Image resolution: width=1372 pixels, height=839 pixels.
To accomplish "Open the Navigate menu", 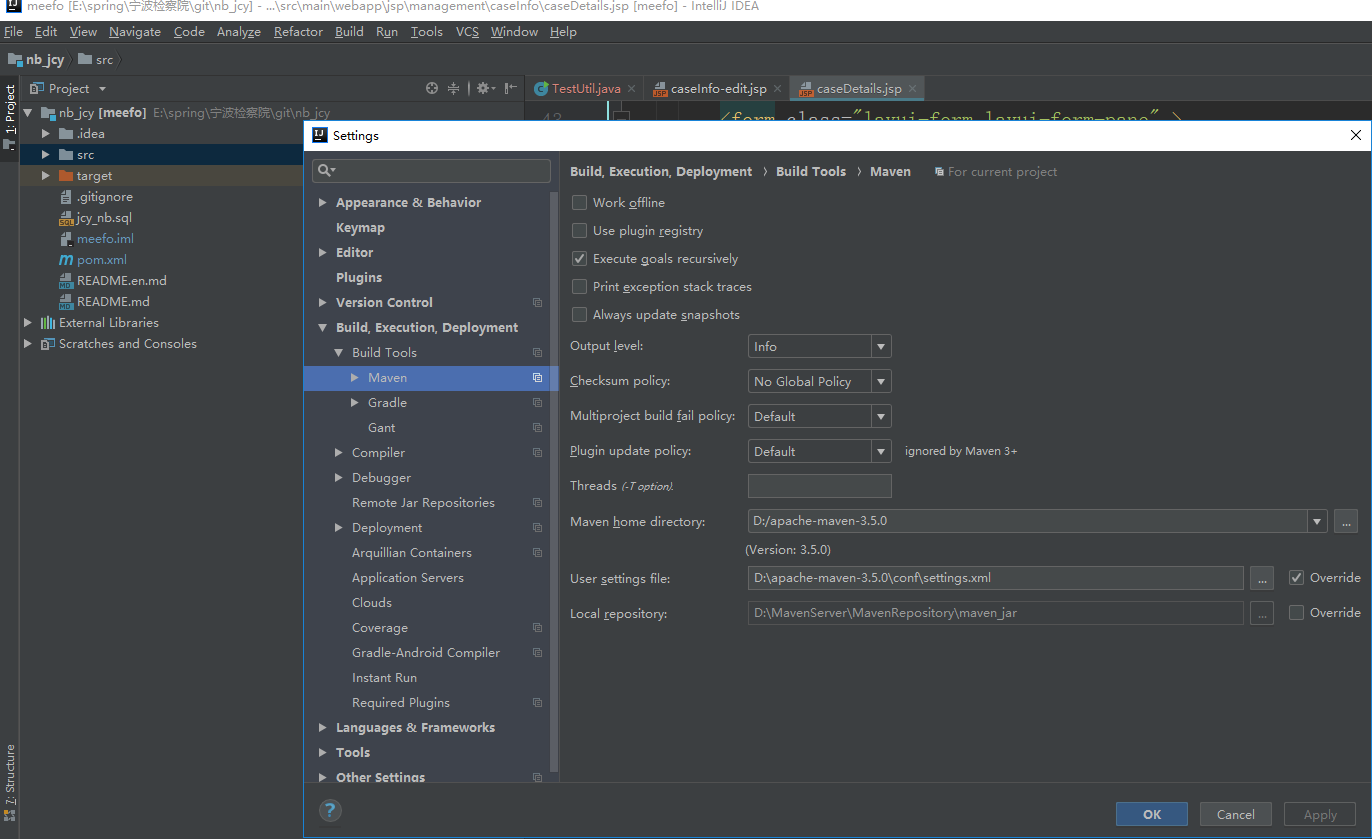I will 135,32.
